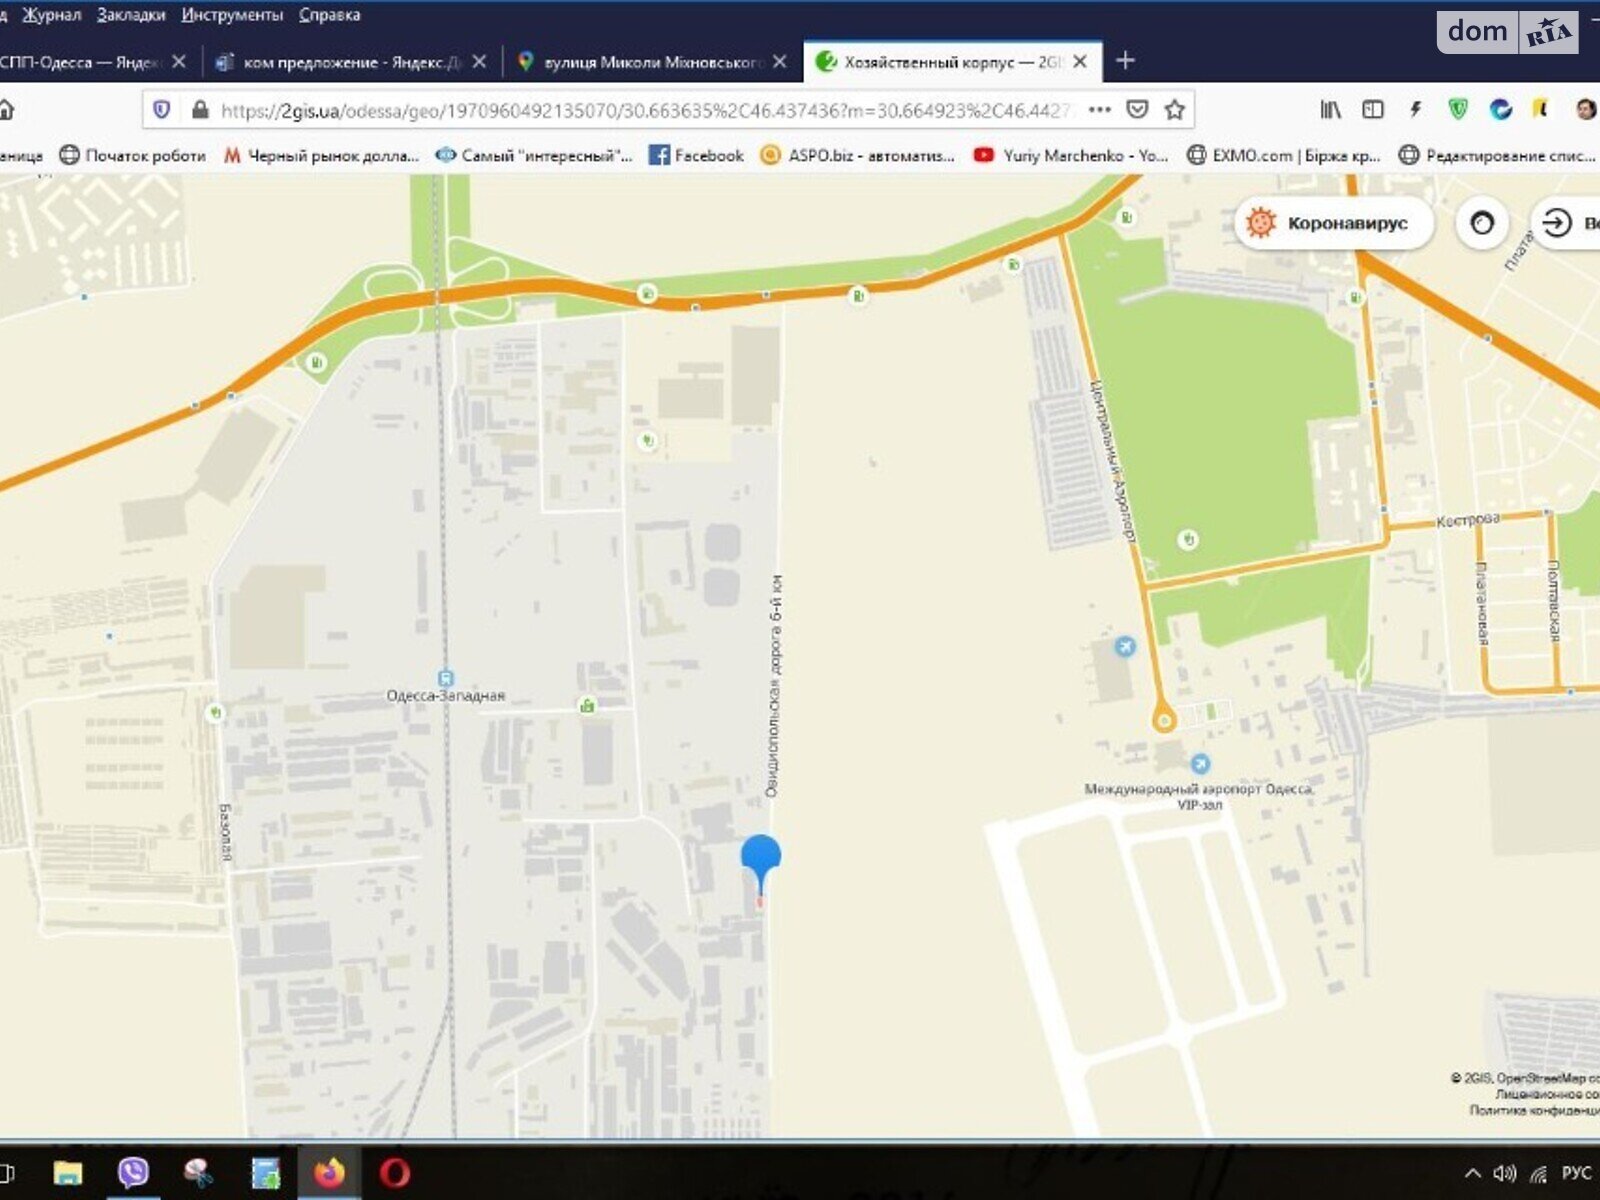
Task: Click the yellow bookmark extension icon
Action: (x=1541, y=109)
